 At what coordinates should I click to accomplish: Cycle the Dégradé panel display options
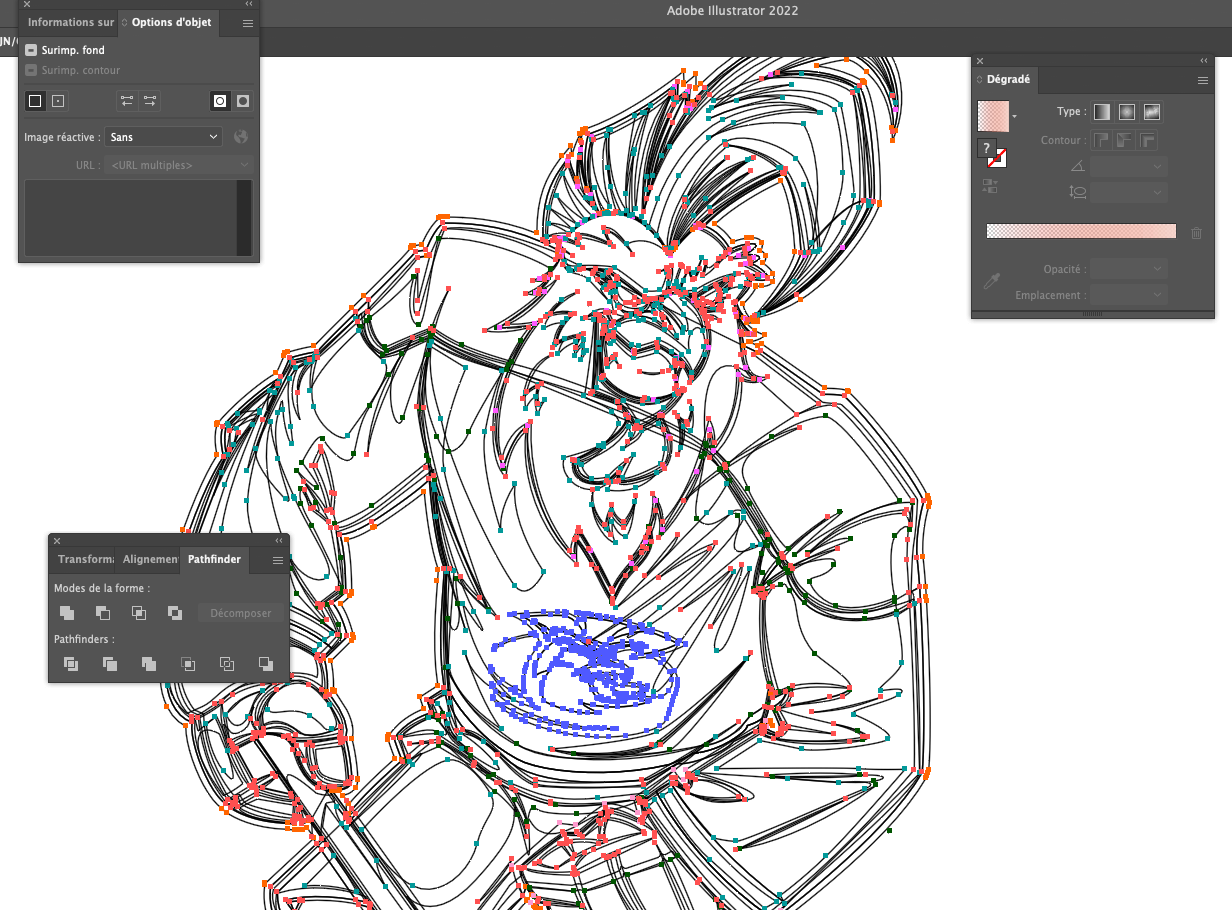[980, 80]
